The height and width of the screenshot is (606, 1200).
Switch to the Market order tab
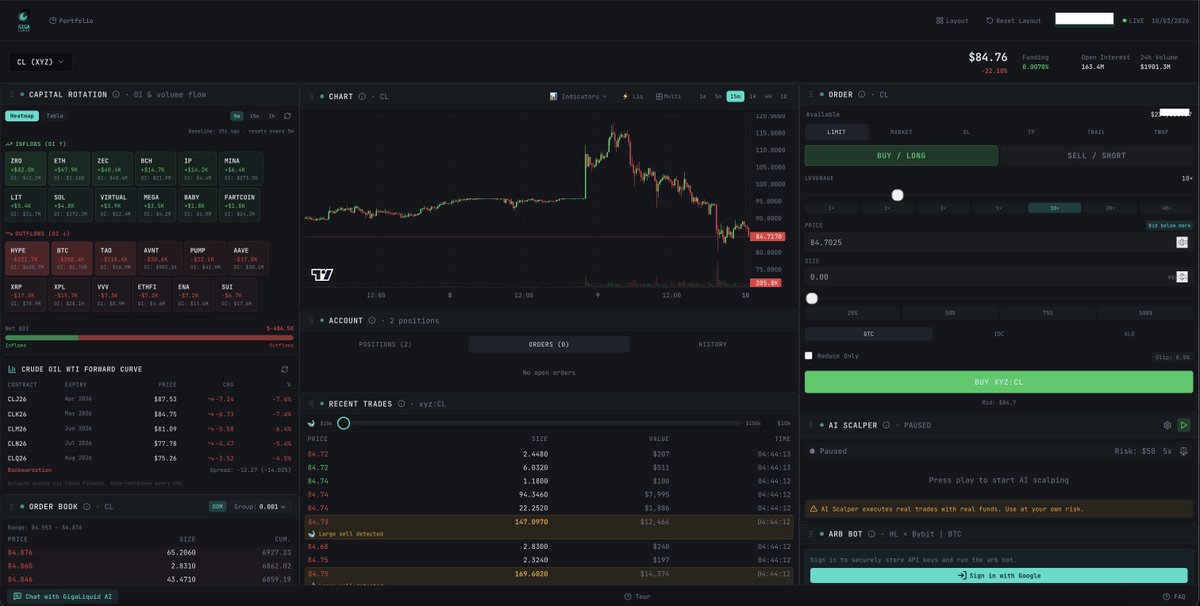coord(901,132)
